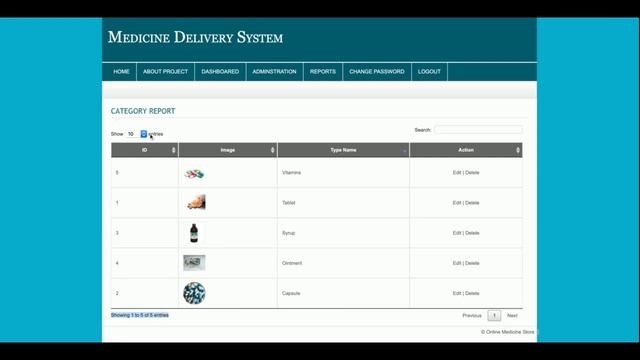This screenshot has width=640, height=360.
Task: Click Logout in the navigation bar
Action: point(429,71)
